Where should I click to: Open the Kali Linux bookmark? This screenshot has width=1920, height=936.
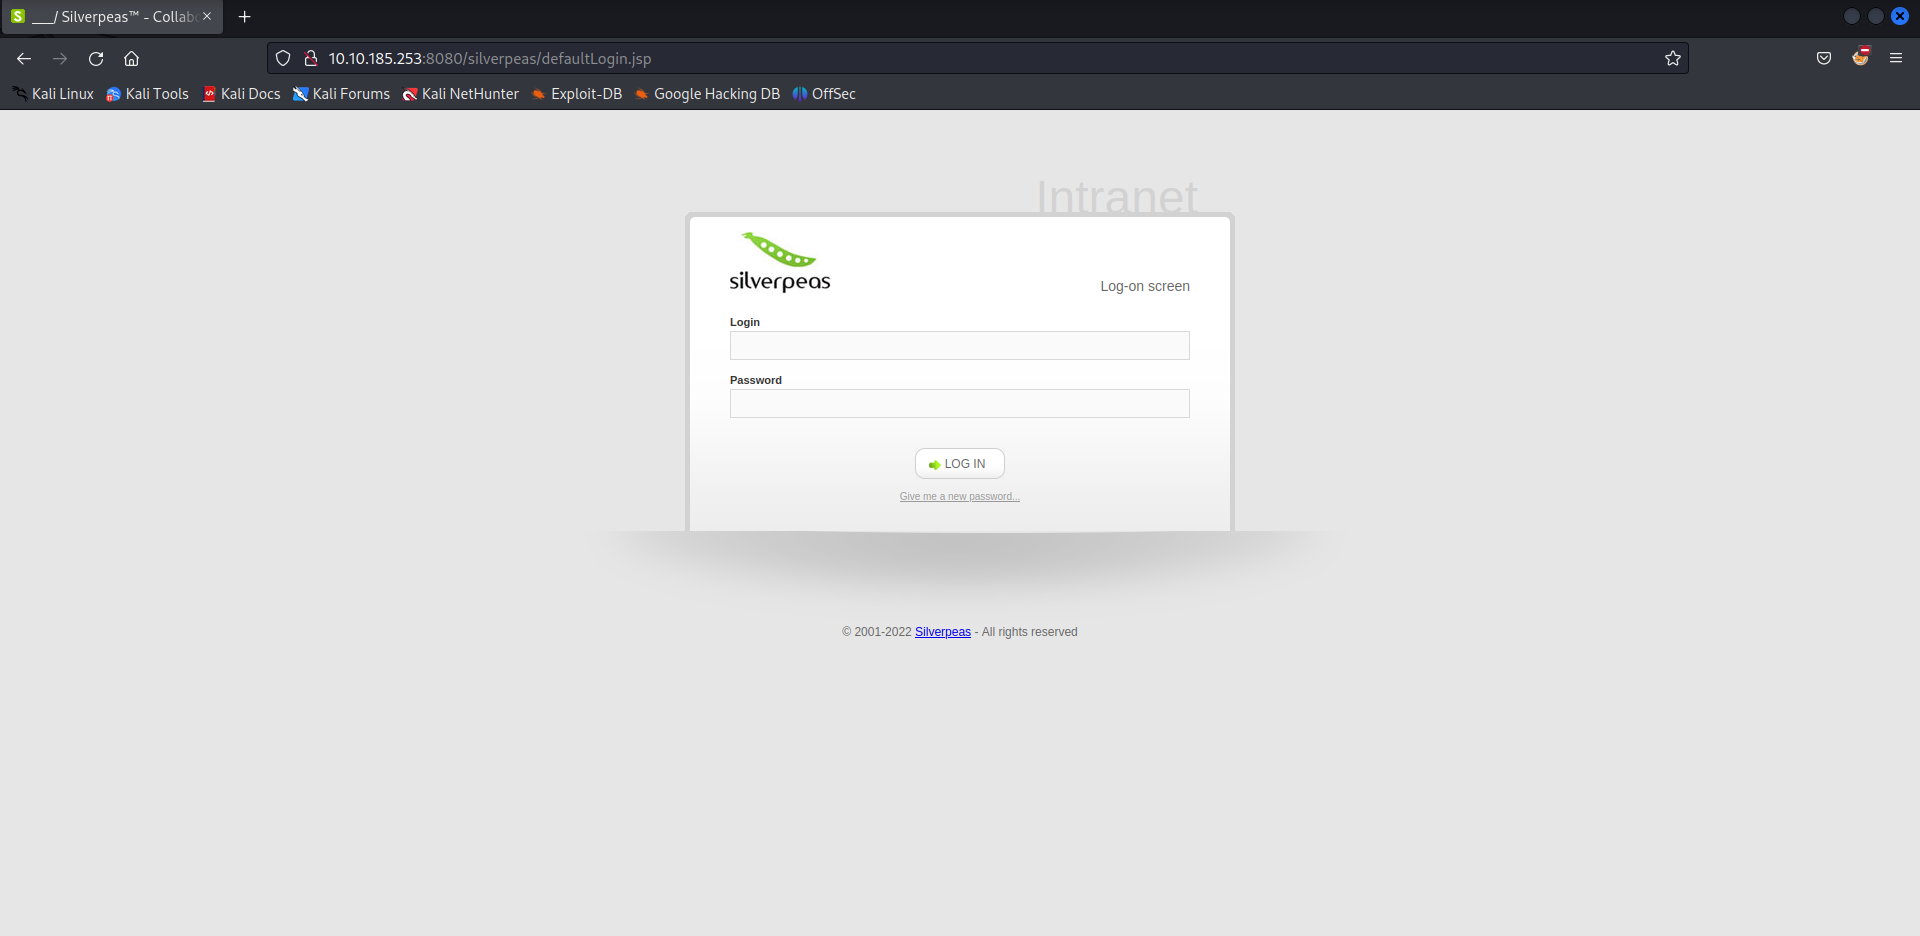53,94
